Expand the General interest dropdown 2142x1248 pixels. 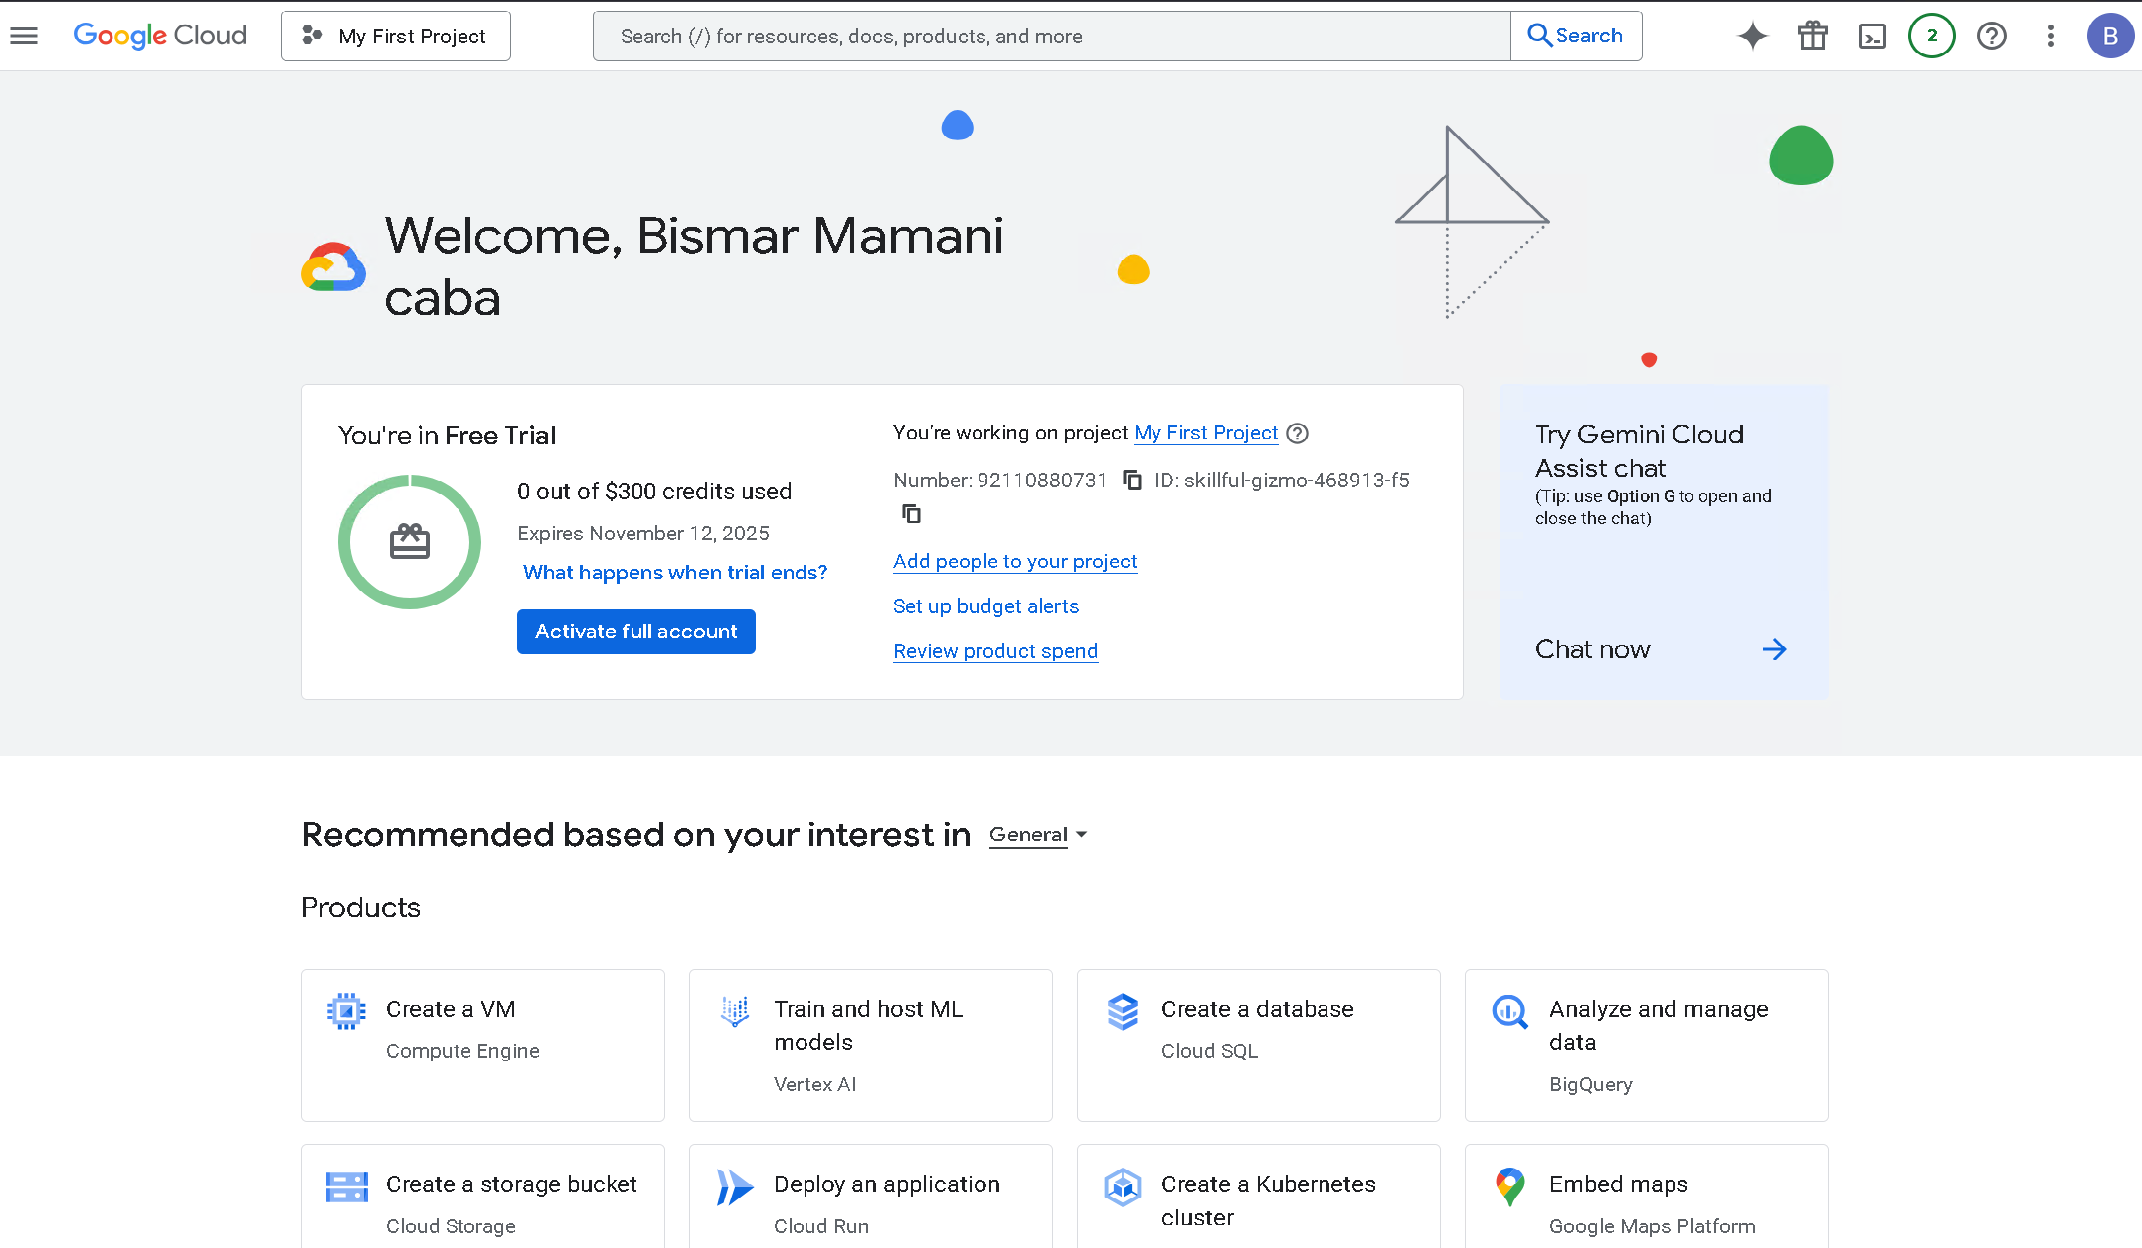pos(1038,835)
